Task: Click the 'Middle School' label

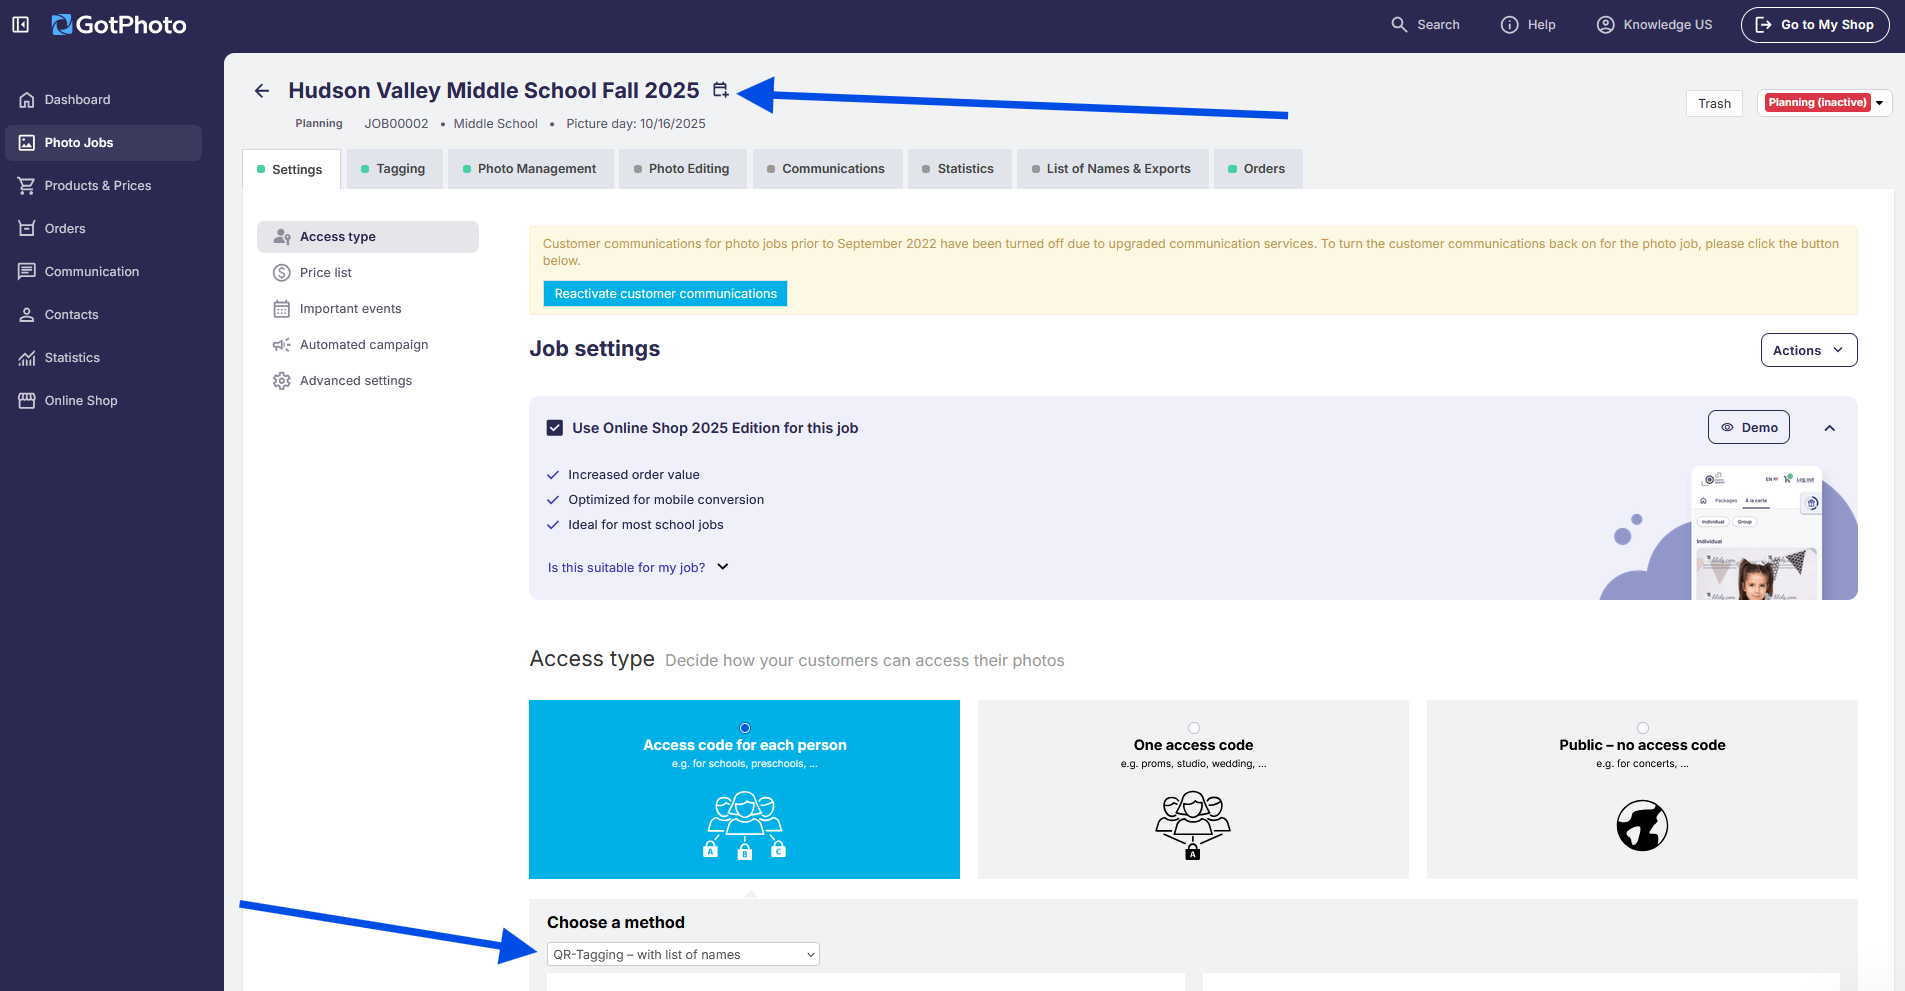Action: tap(495, 124)
